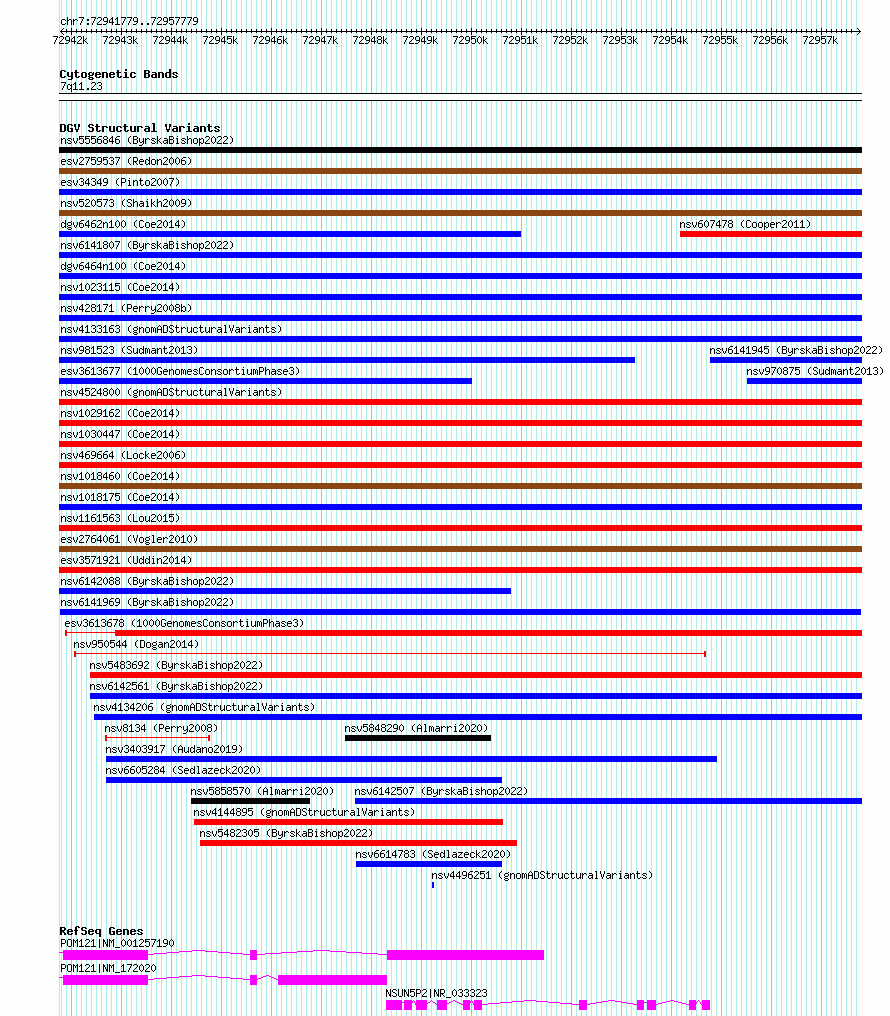Click the black bar under nsv5848290
The image size is (890, 1016).
point(418,738)
